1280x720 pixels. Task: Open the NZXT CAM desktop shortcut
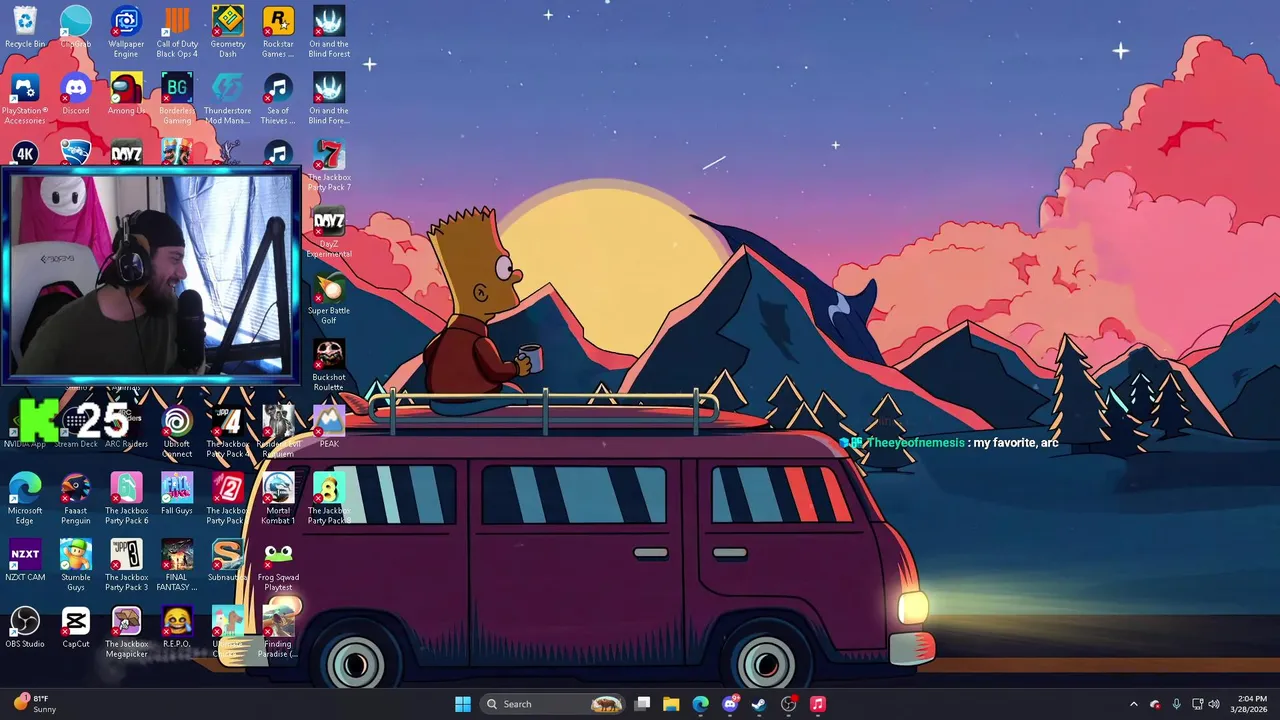25,562
